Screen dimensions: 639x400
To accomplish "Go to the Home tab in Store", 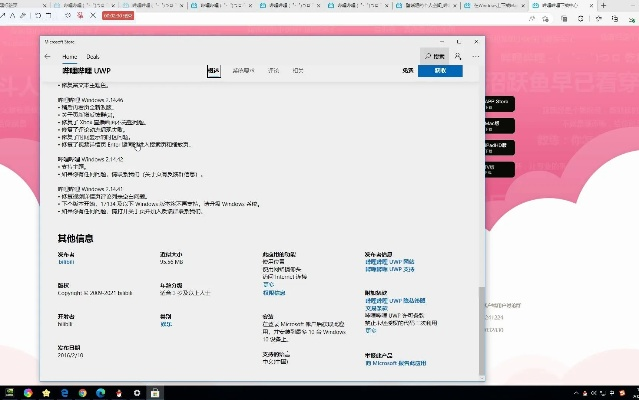I will point(70,57).
